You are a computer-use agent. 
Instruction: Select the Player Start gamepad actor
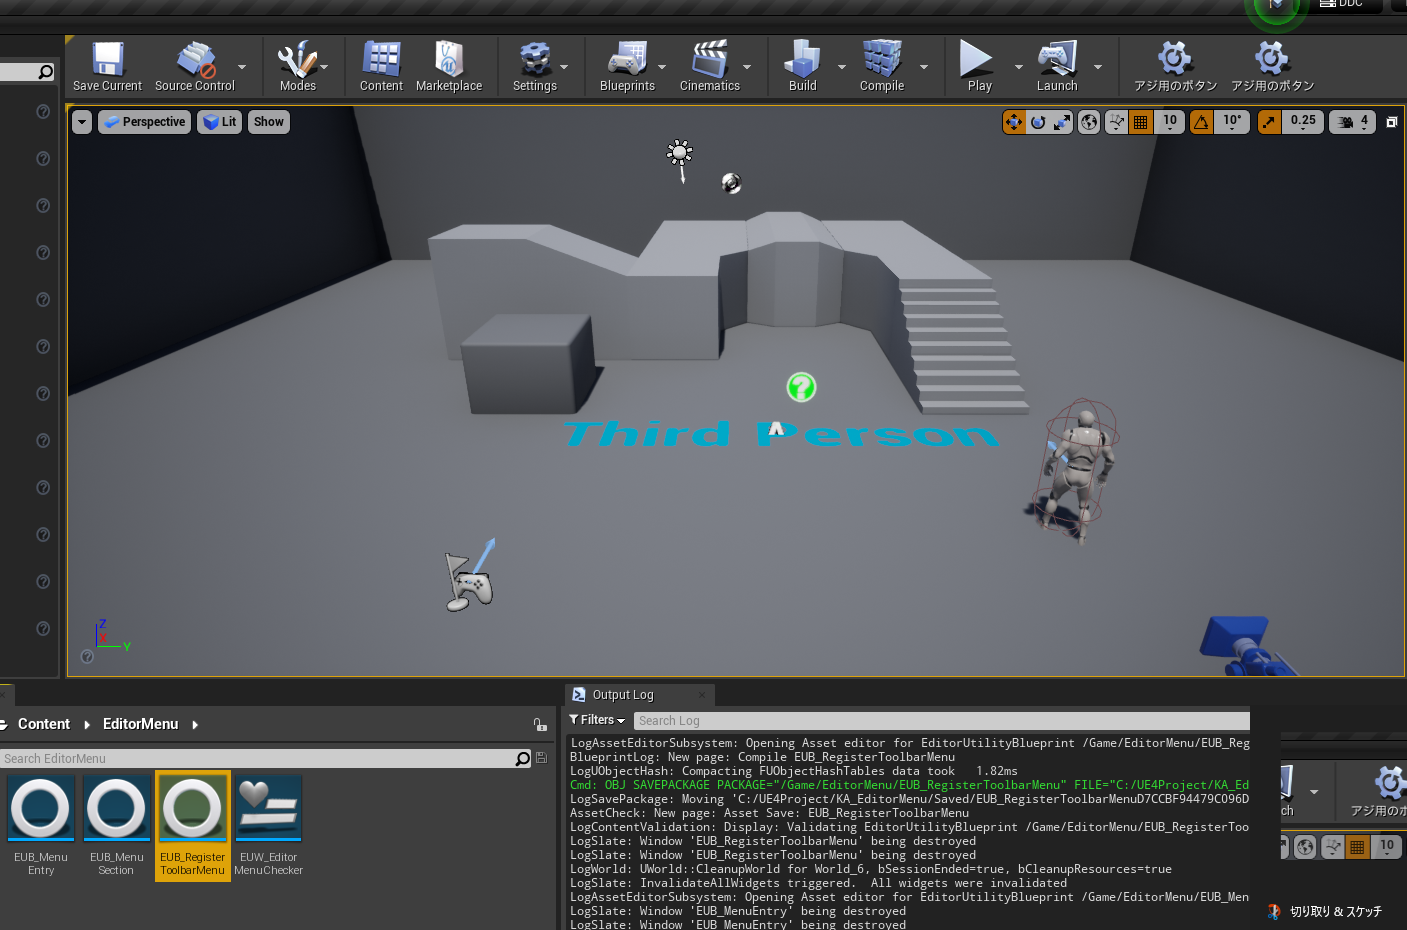470,578
